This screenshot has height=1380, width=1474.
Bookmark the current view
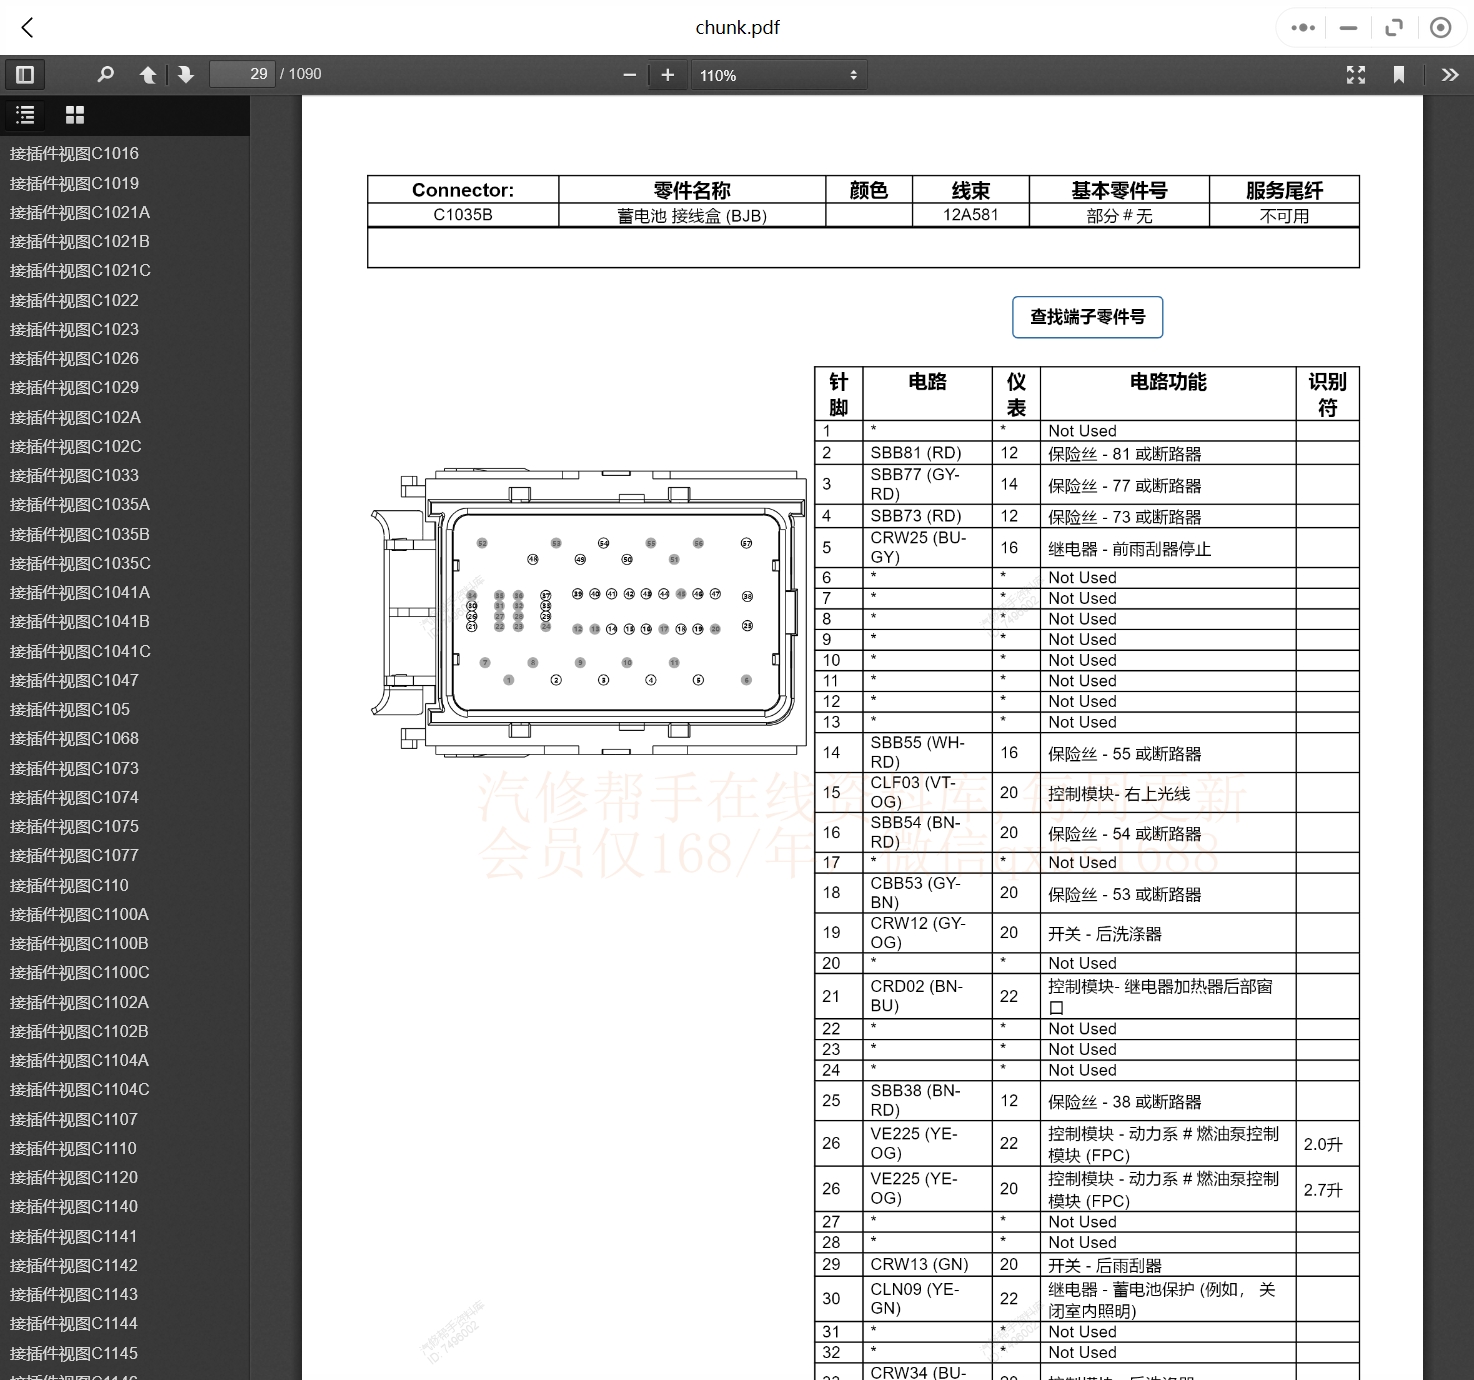(x=1400, y=74)
